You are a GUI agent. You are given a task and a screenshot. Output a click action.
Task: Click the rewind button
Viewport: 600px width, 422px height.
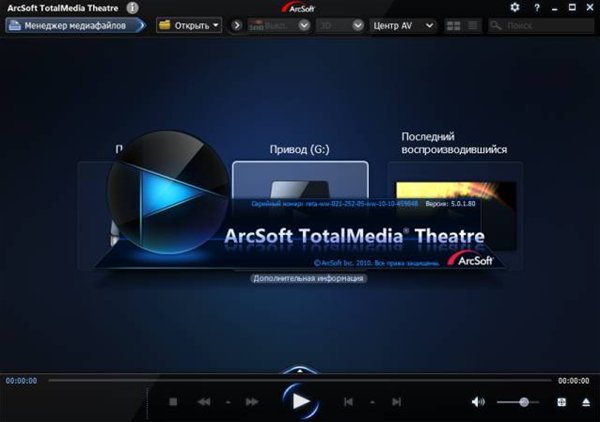point(204,402)
